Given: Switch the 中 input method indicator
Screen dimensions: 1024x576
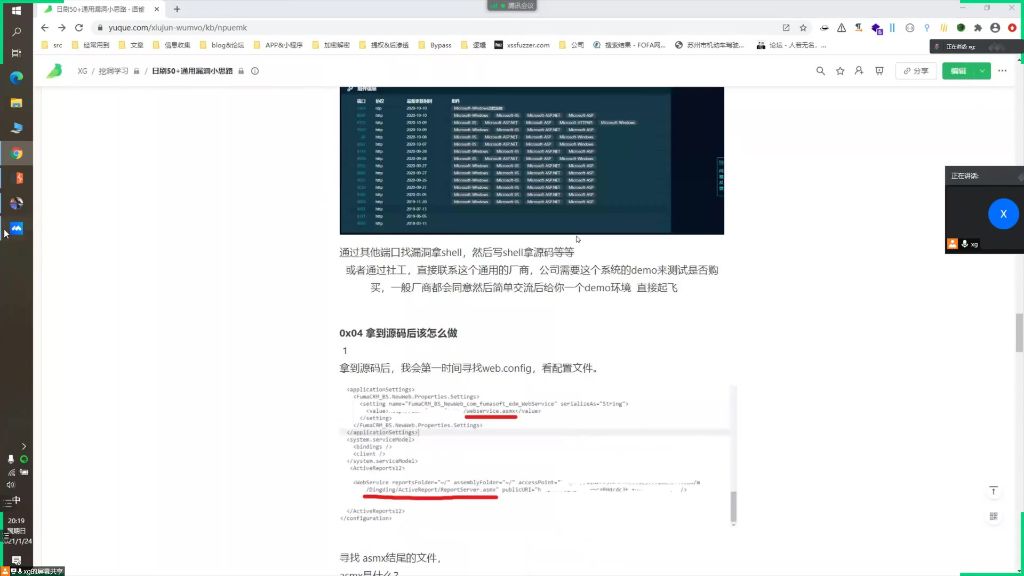Looking at the screenshot, I should coord(16,500).
